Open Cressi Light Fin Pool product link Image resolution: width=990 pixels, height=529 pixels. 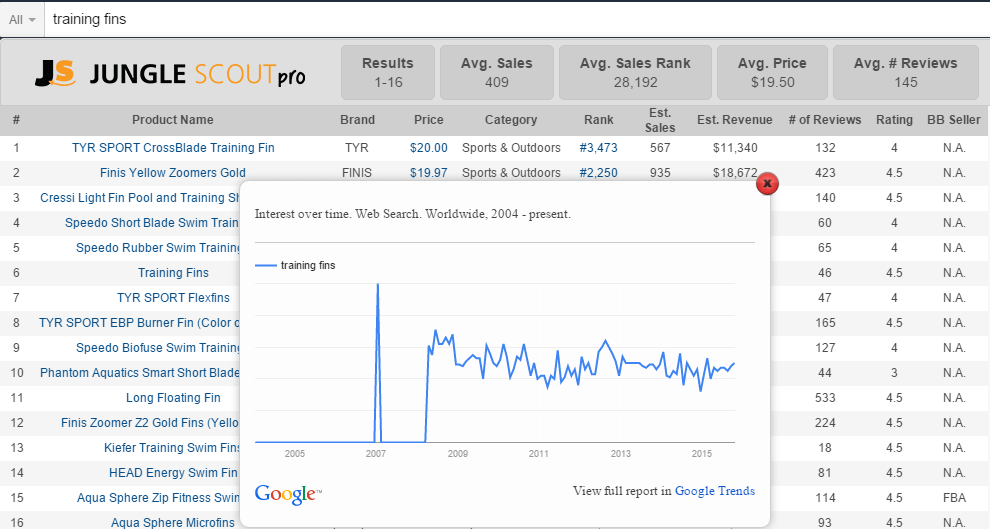coord(140,198)
